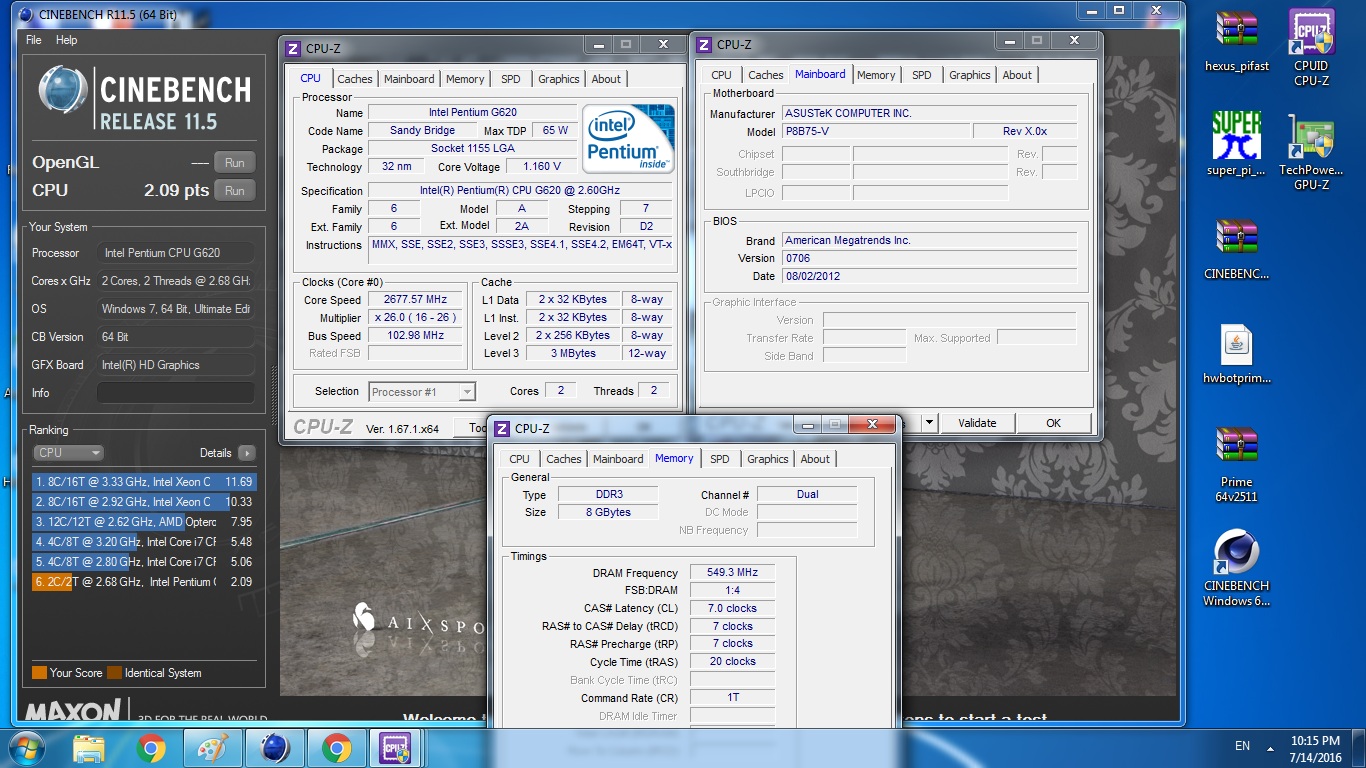Open the clock showing 10:15 PM
Viewport: 1366px width, 768px height.
point(1315,748)
